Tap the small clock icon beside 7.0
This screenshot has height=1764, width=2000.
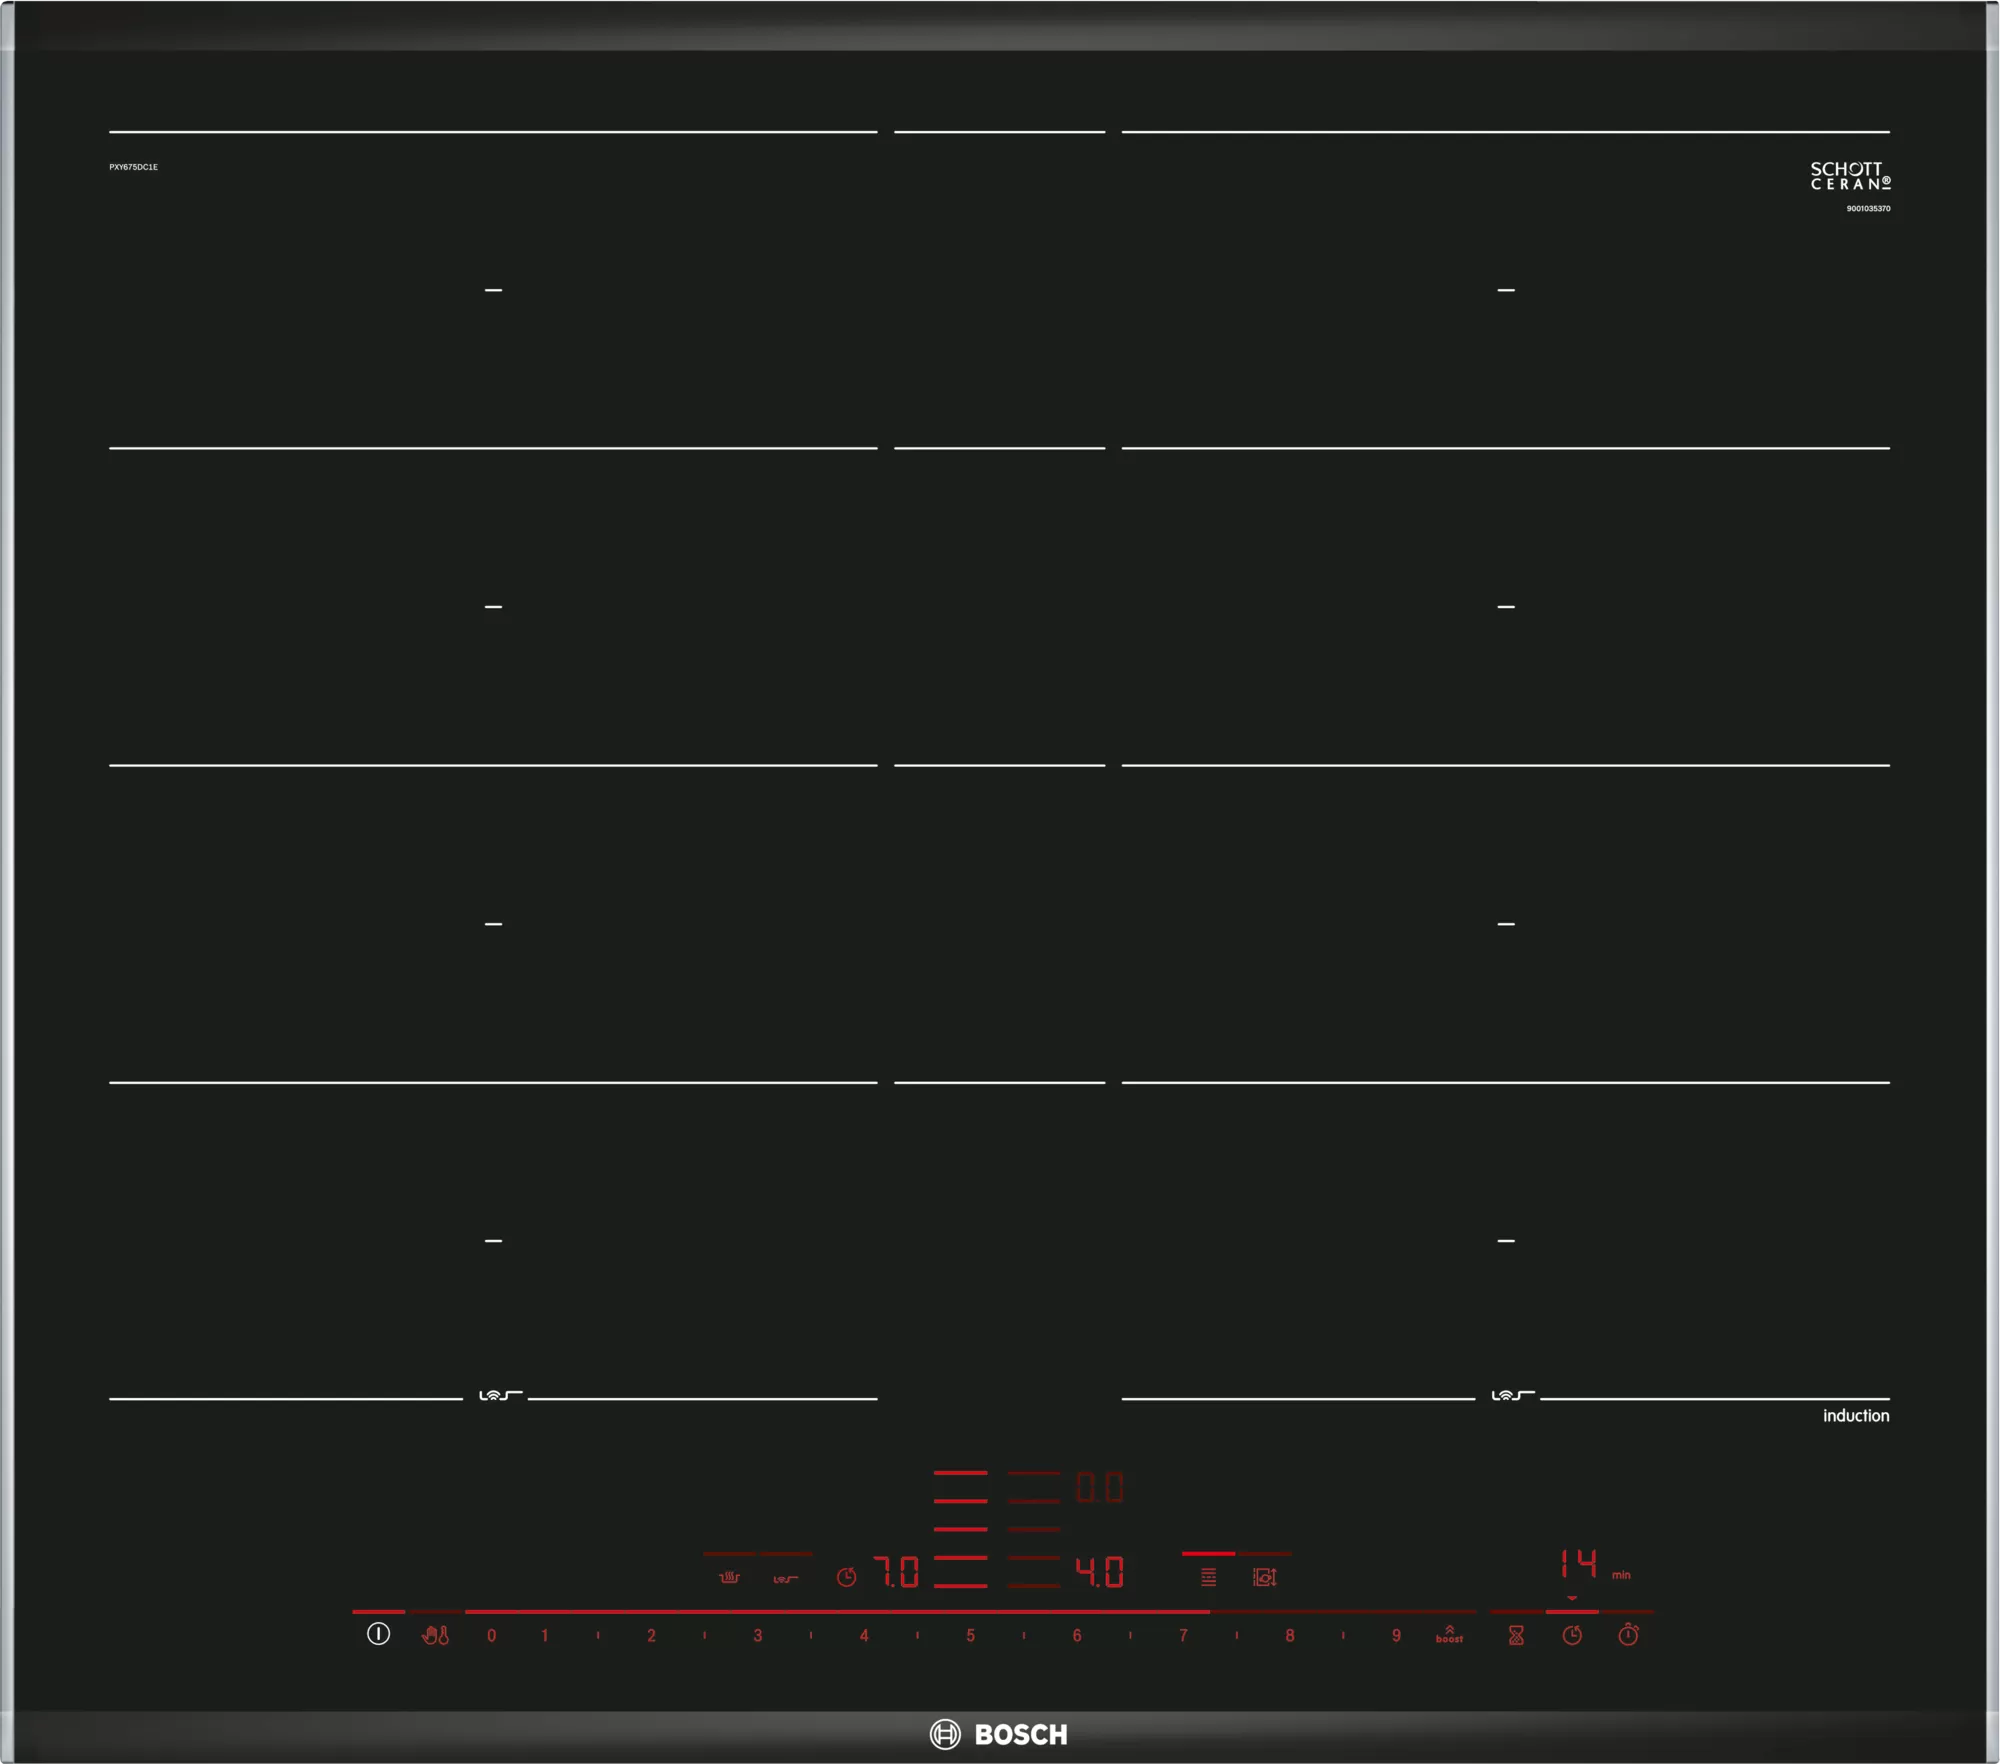[846, 1577]
